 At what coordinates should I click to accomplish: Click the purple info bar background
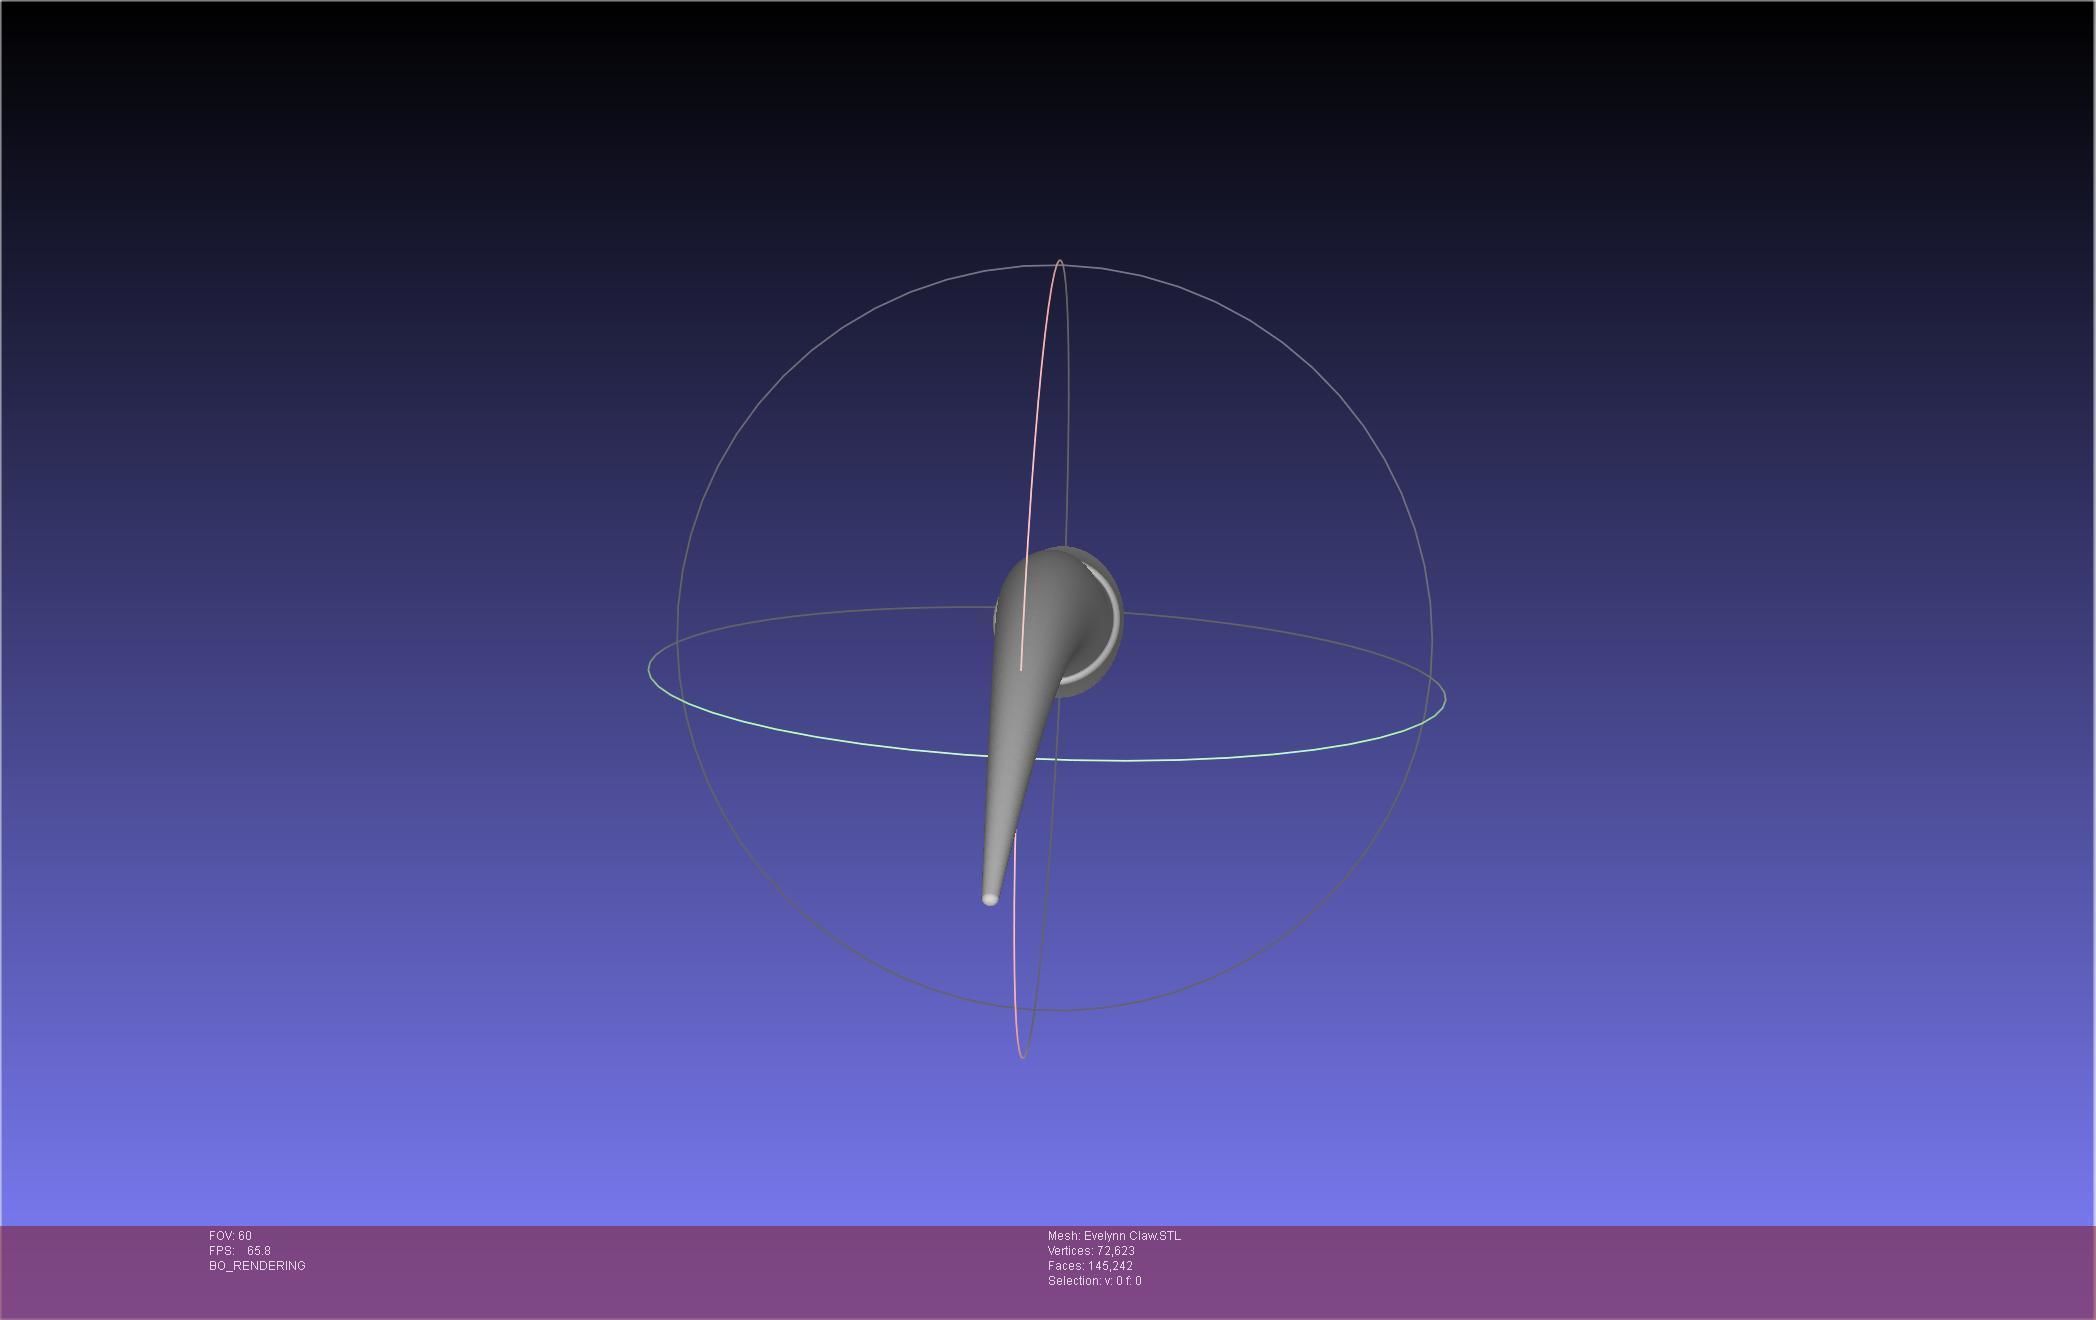pos(1600,1270)
